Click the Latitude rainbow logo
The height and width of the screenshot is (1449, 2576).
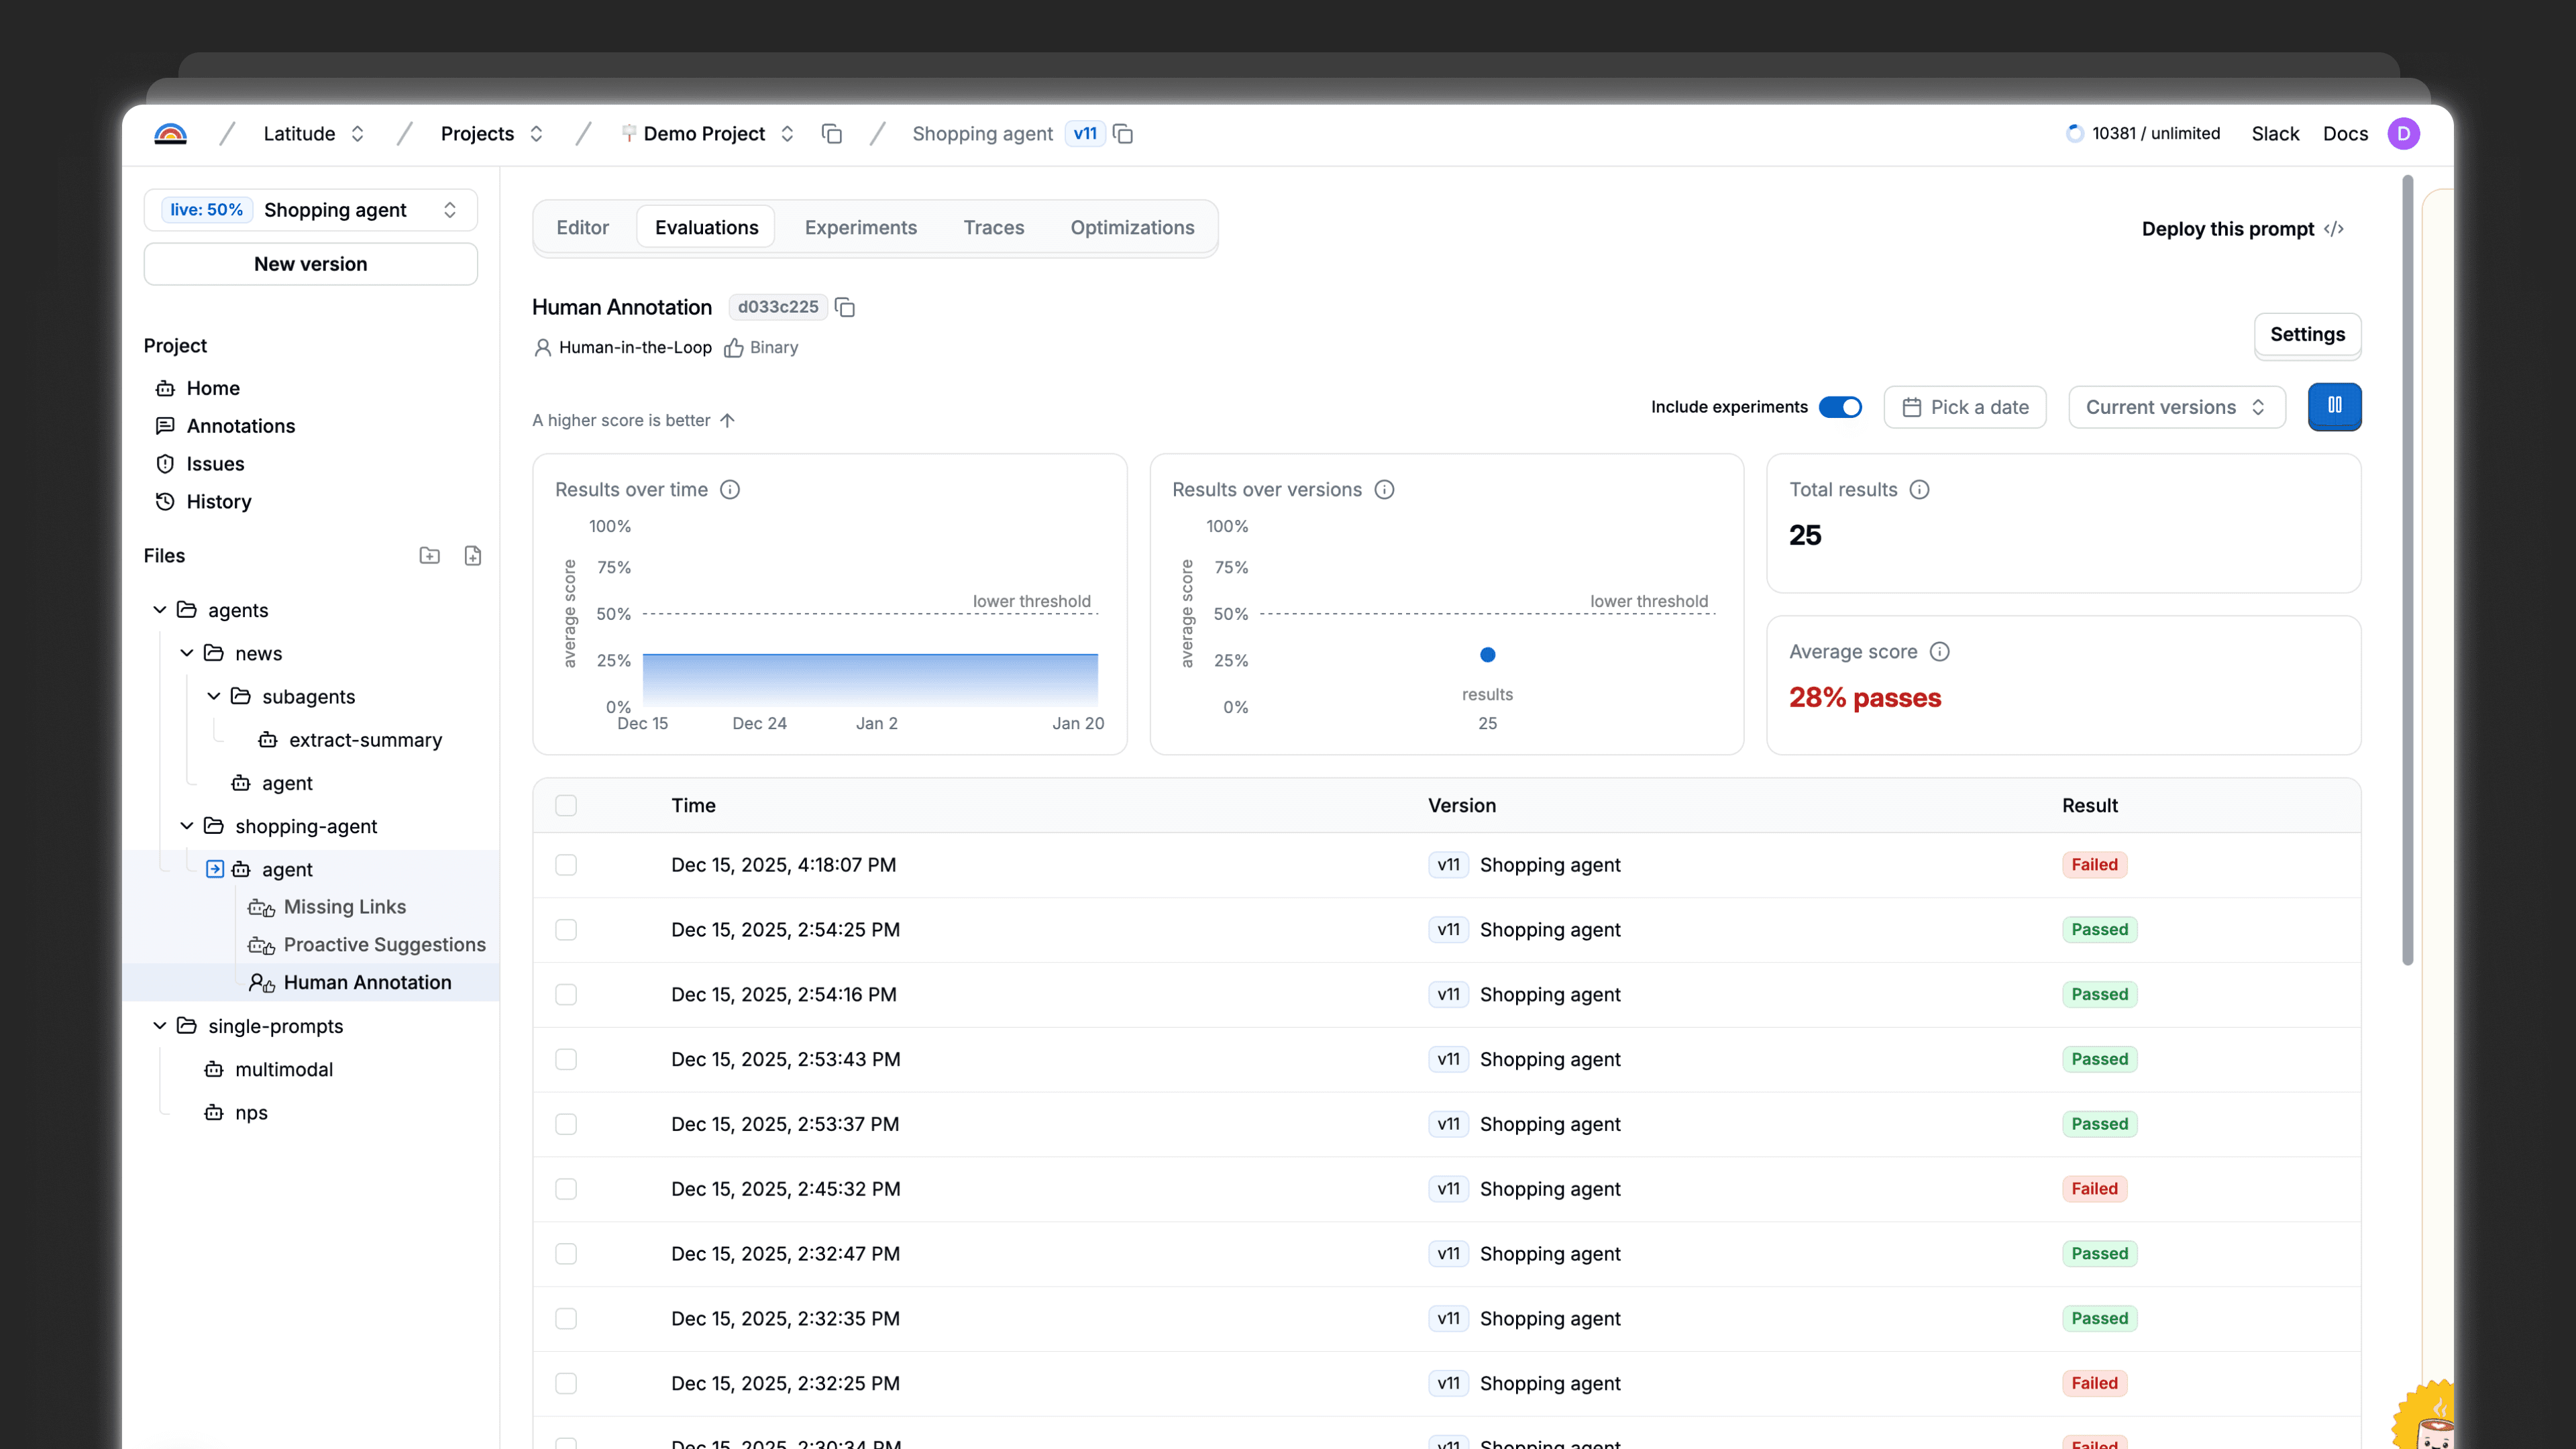click(x=170, y=133)
